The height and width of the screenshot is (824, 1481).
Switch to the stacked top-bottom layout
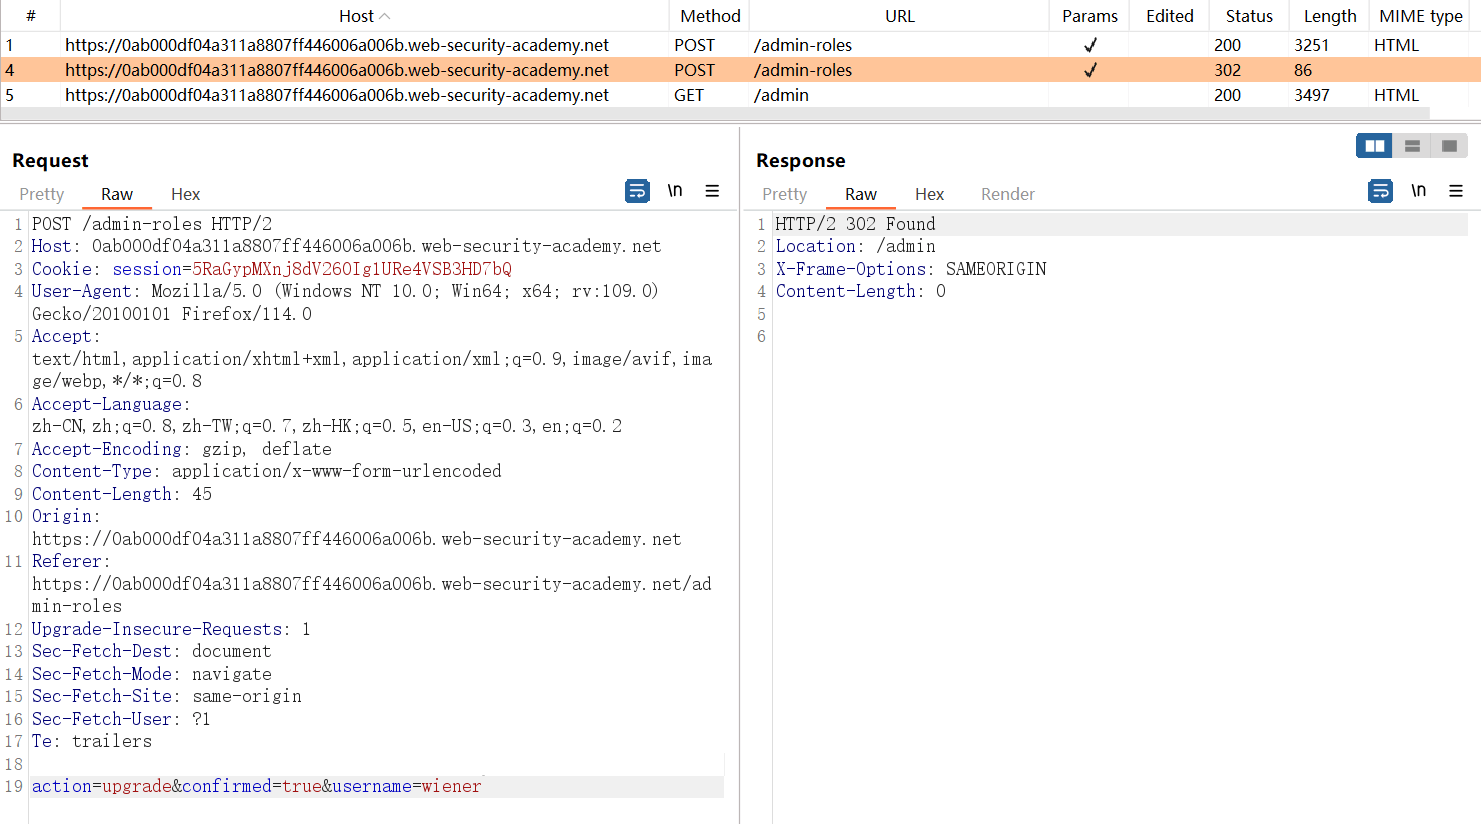[1412, 146]
